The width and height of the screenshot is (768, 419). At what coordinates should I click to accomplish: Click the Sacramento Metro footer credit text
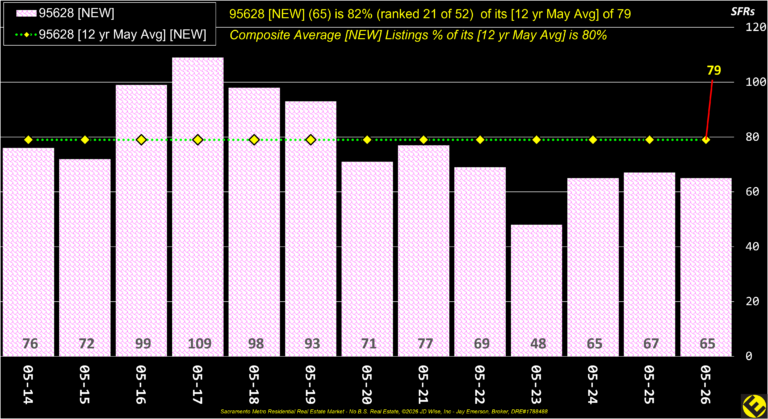click(384, 412)
